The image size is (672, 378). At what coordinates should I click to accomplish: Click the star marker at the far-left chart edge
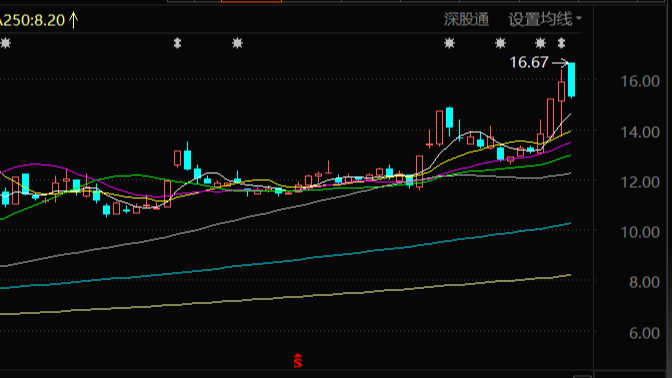click(x=5, y=43)
